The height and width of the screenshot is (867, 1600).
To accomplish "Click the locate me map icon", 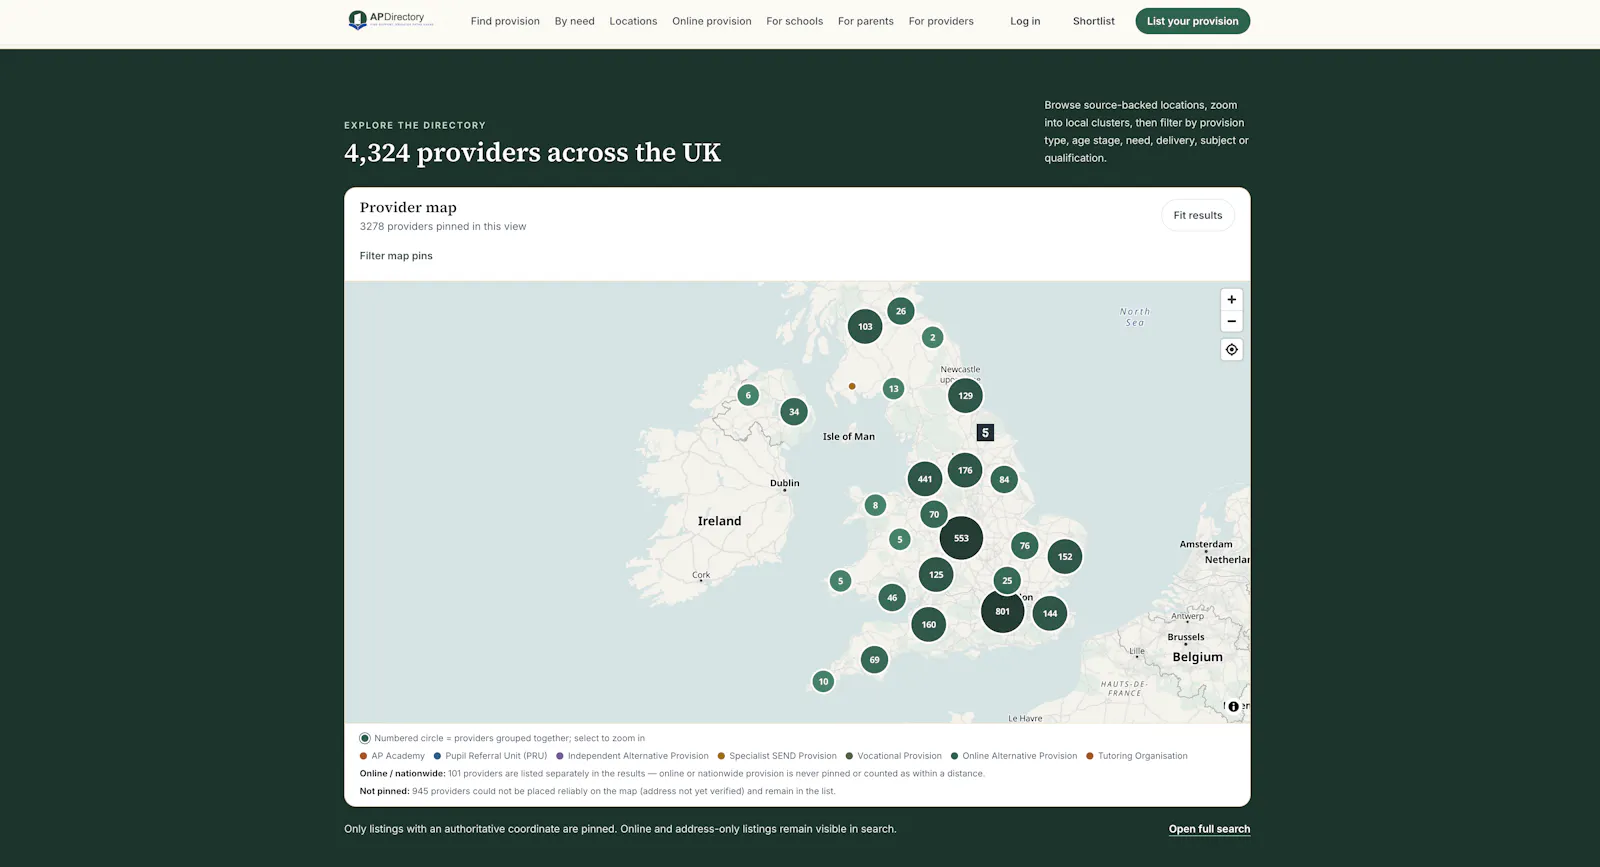I will click(x=1232, y=349).
